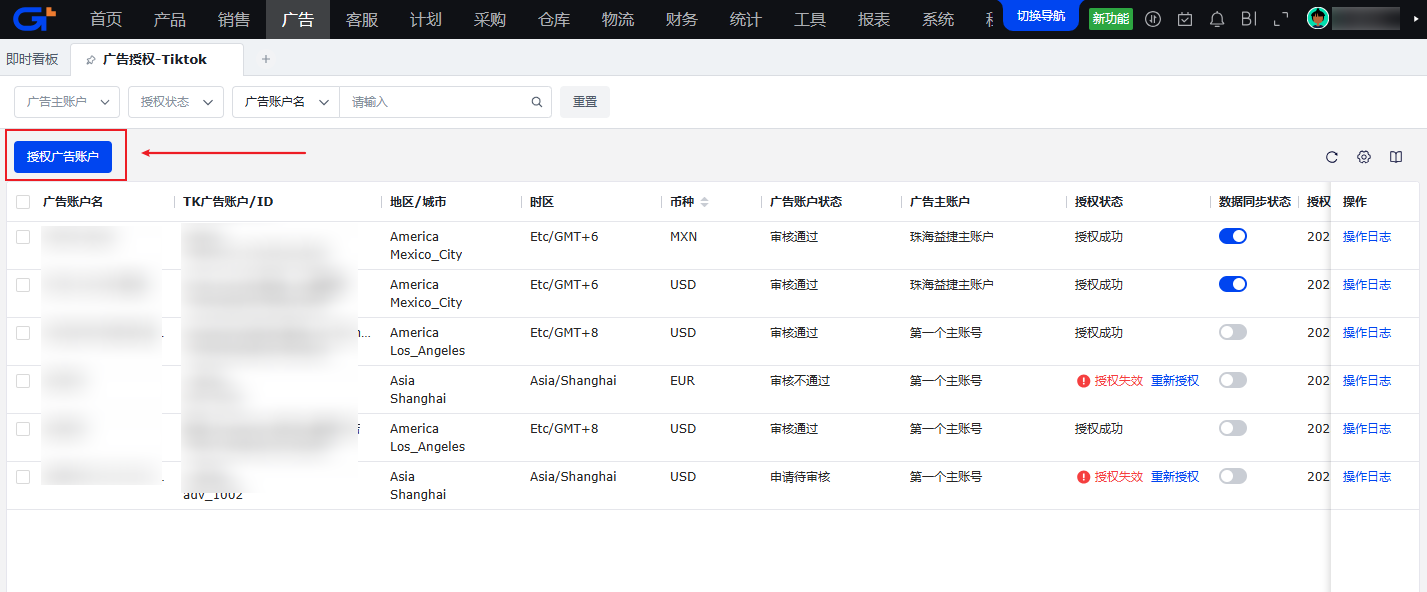The image size is (1427, 592).
Task: Open the calendar checklist icon in top bar
Action: tap(1185, 19)
